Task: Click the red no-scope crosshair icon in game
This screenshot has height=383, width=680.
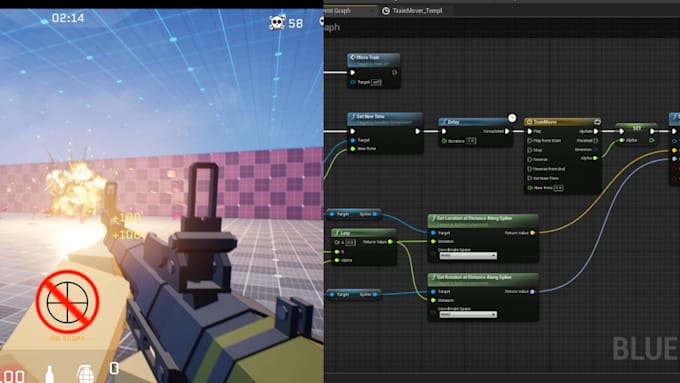Action: 67,302
